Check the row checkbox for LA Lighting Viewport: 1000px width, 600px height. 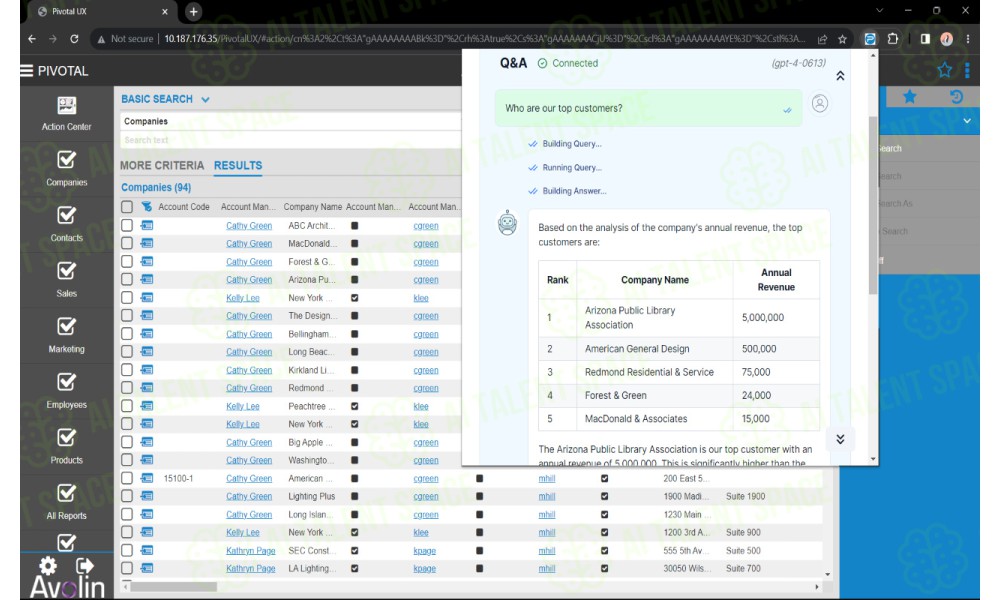point(127,568)
